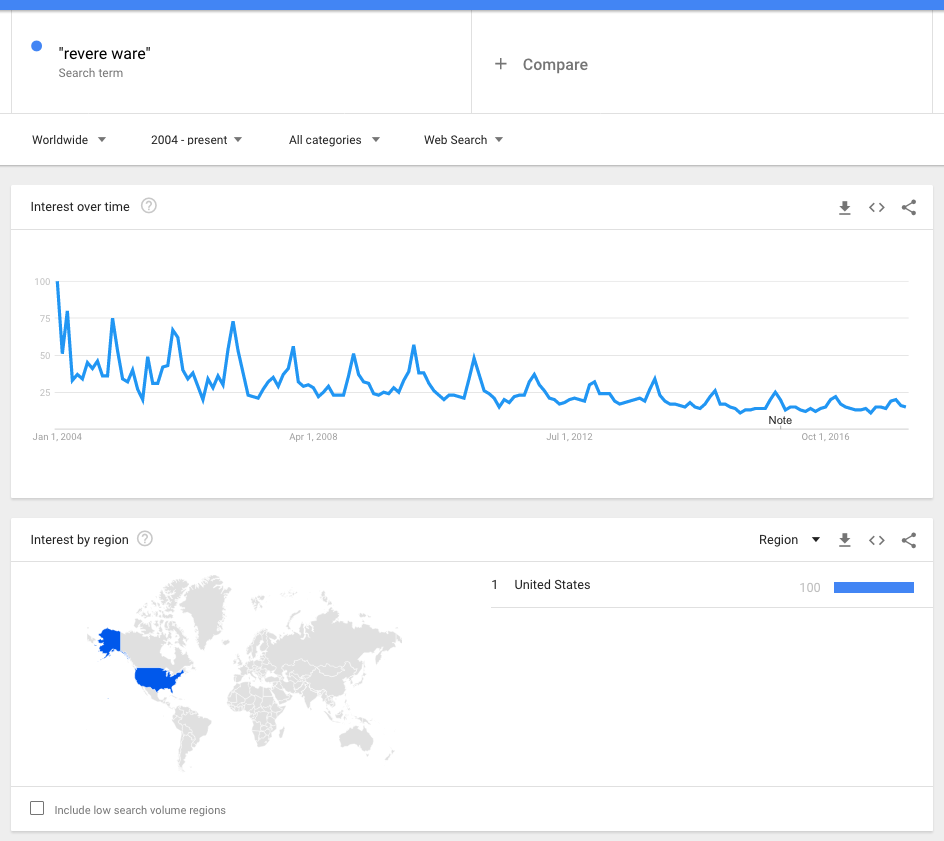Image resolution: width=944 pixels, height=841 pixels.
Task: Click the Note marker on the chart
Action: point(780,420)
